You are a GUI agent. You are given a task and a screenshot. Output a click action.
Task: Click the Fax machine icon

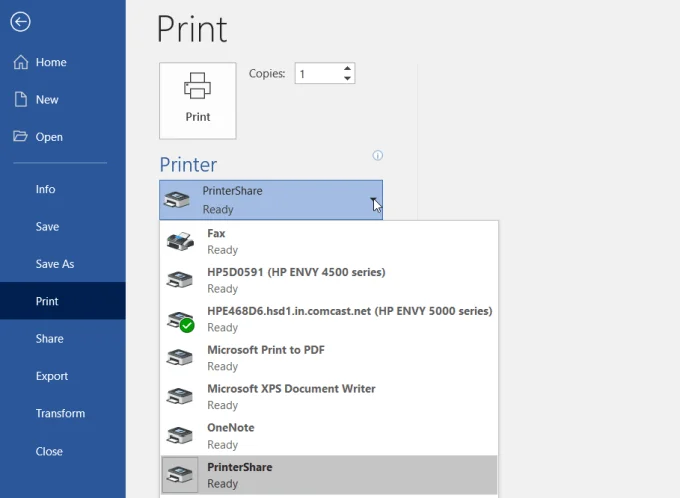(180, 241)
